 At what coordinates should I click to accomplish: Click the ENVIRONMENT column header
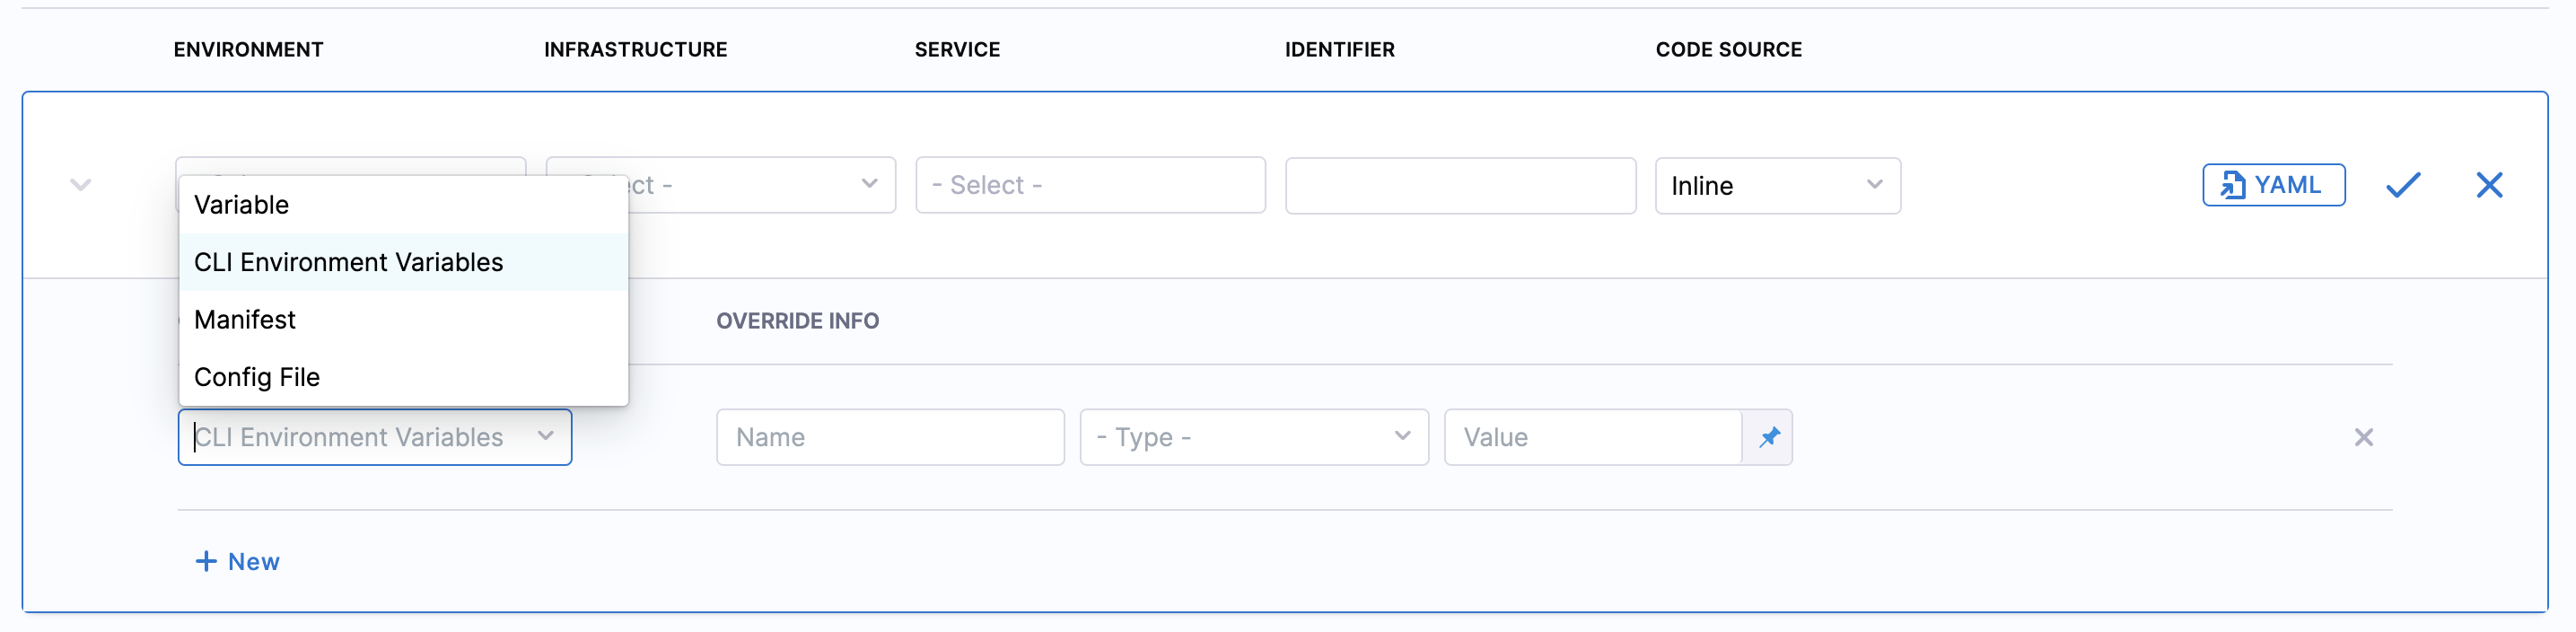point(248,50)
